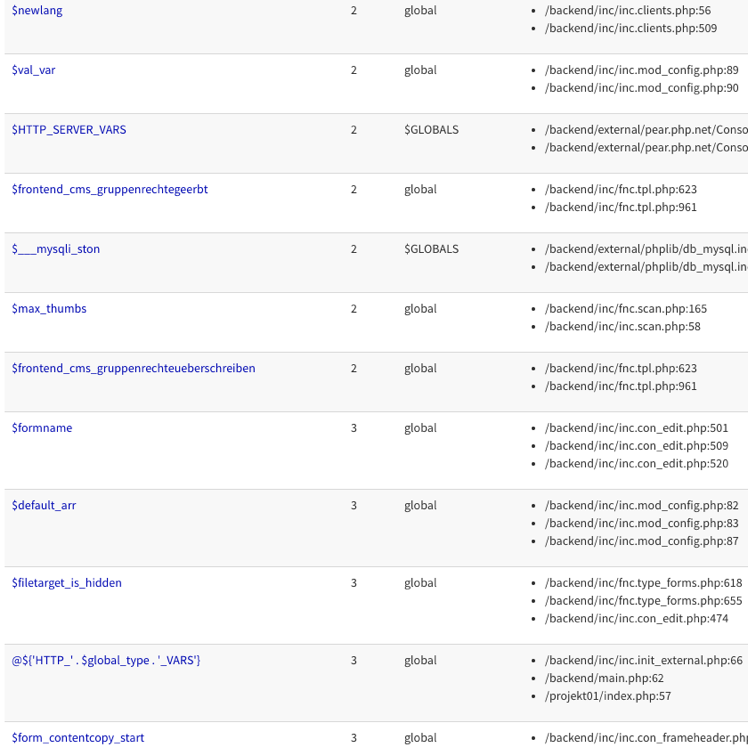Select path /backend/inc/fnc.type_forms.php:618
The width and height of the screenshot is (748, 748).
pyautogui.click(x=644, y=583)
